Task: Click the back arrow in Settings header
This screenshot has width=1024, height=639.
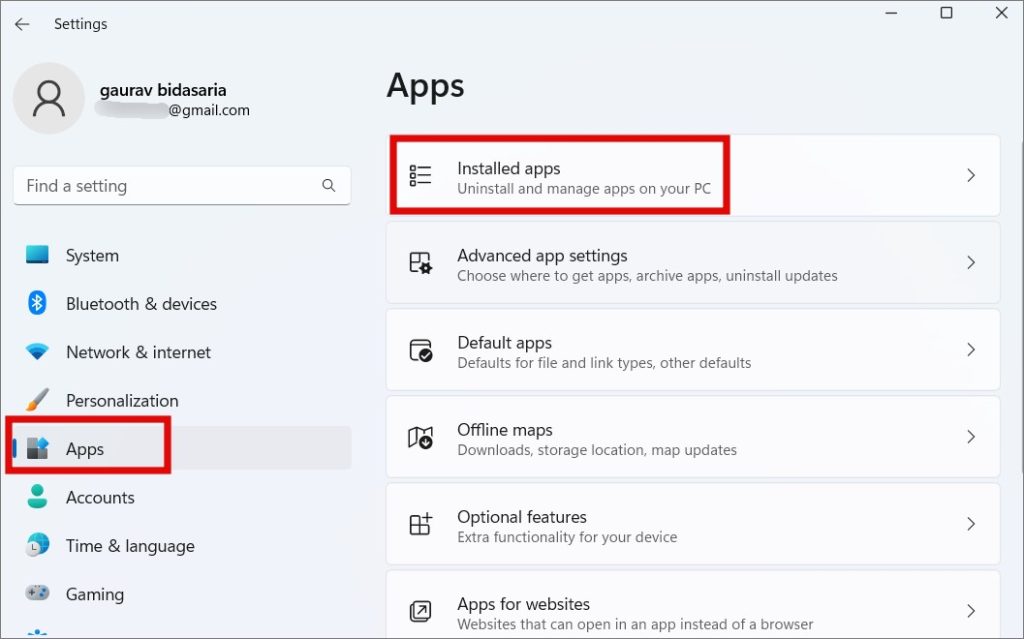Action: (22, 24)
